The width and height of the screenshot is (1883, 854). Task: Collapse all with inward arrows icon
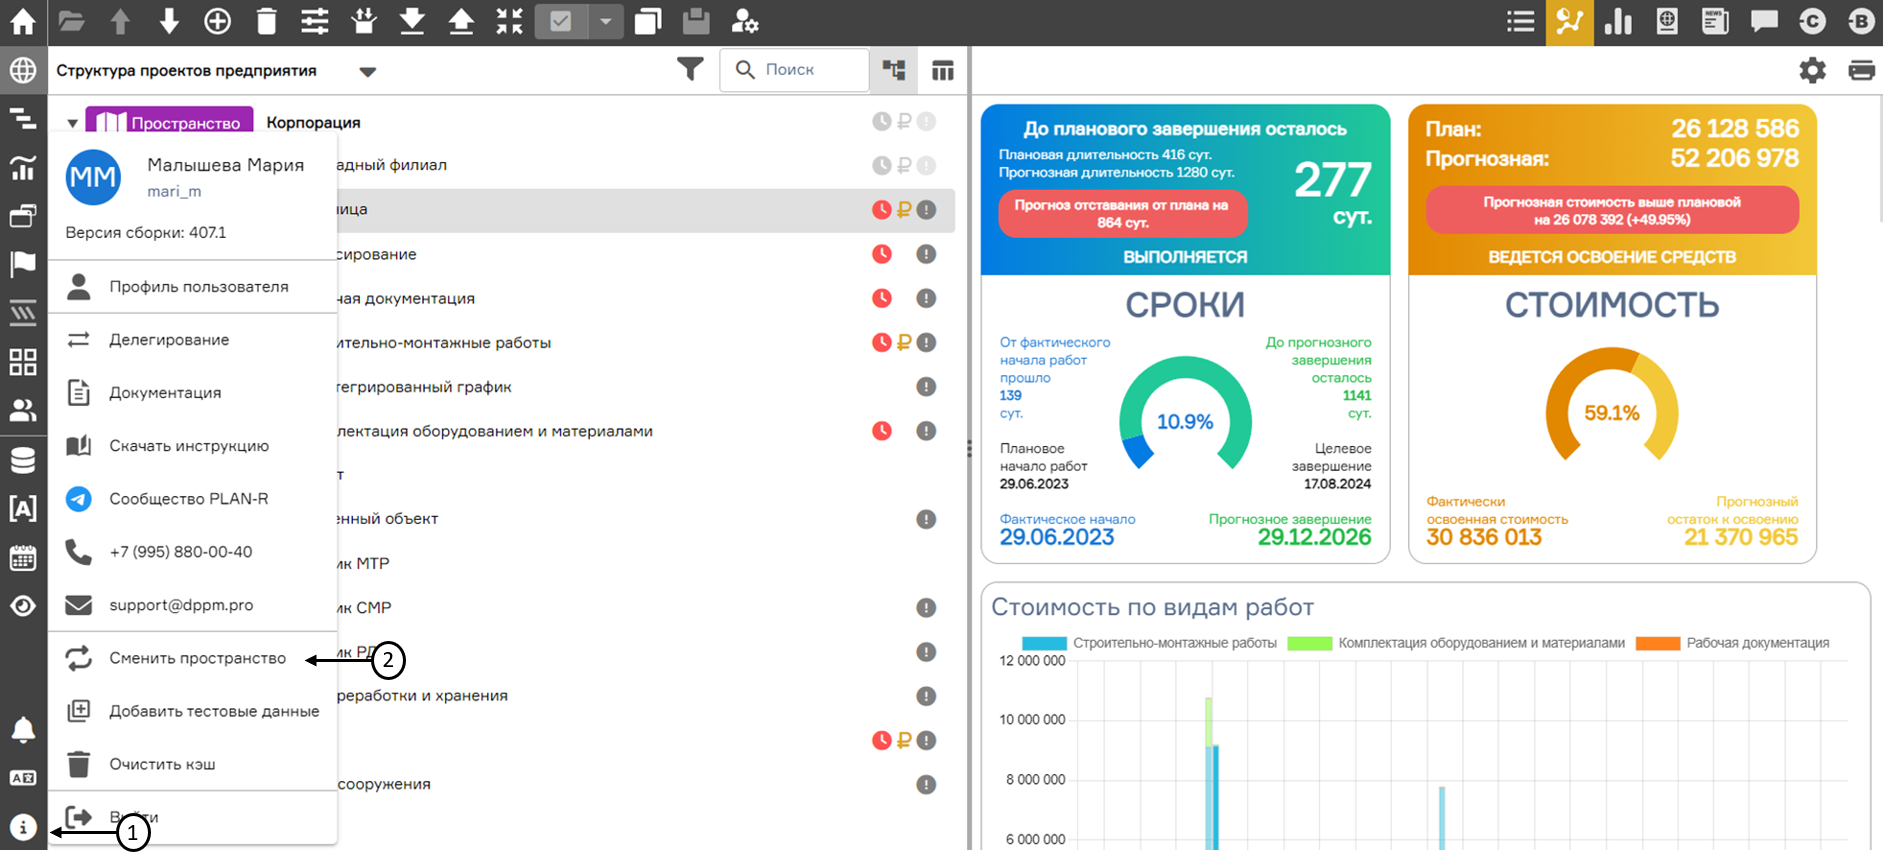click(x=509, y=21)
